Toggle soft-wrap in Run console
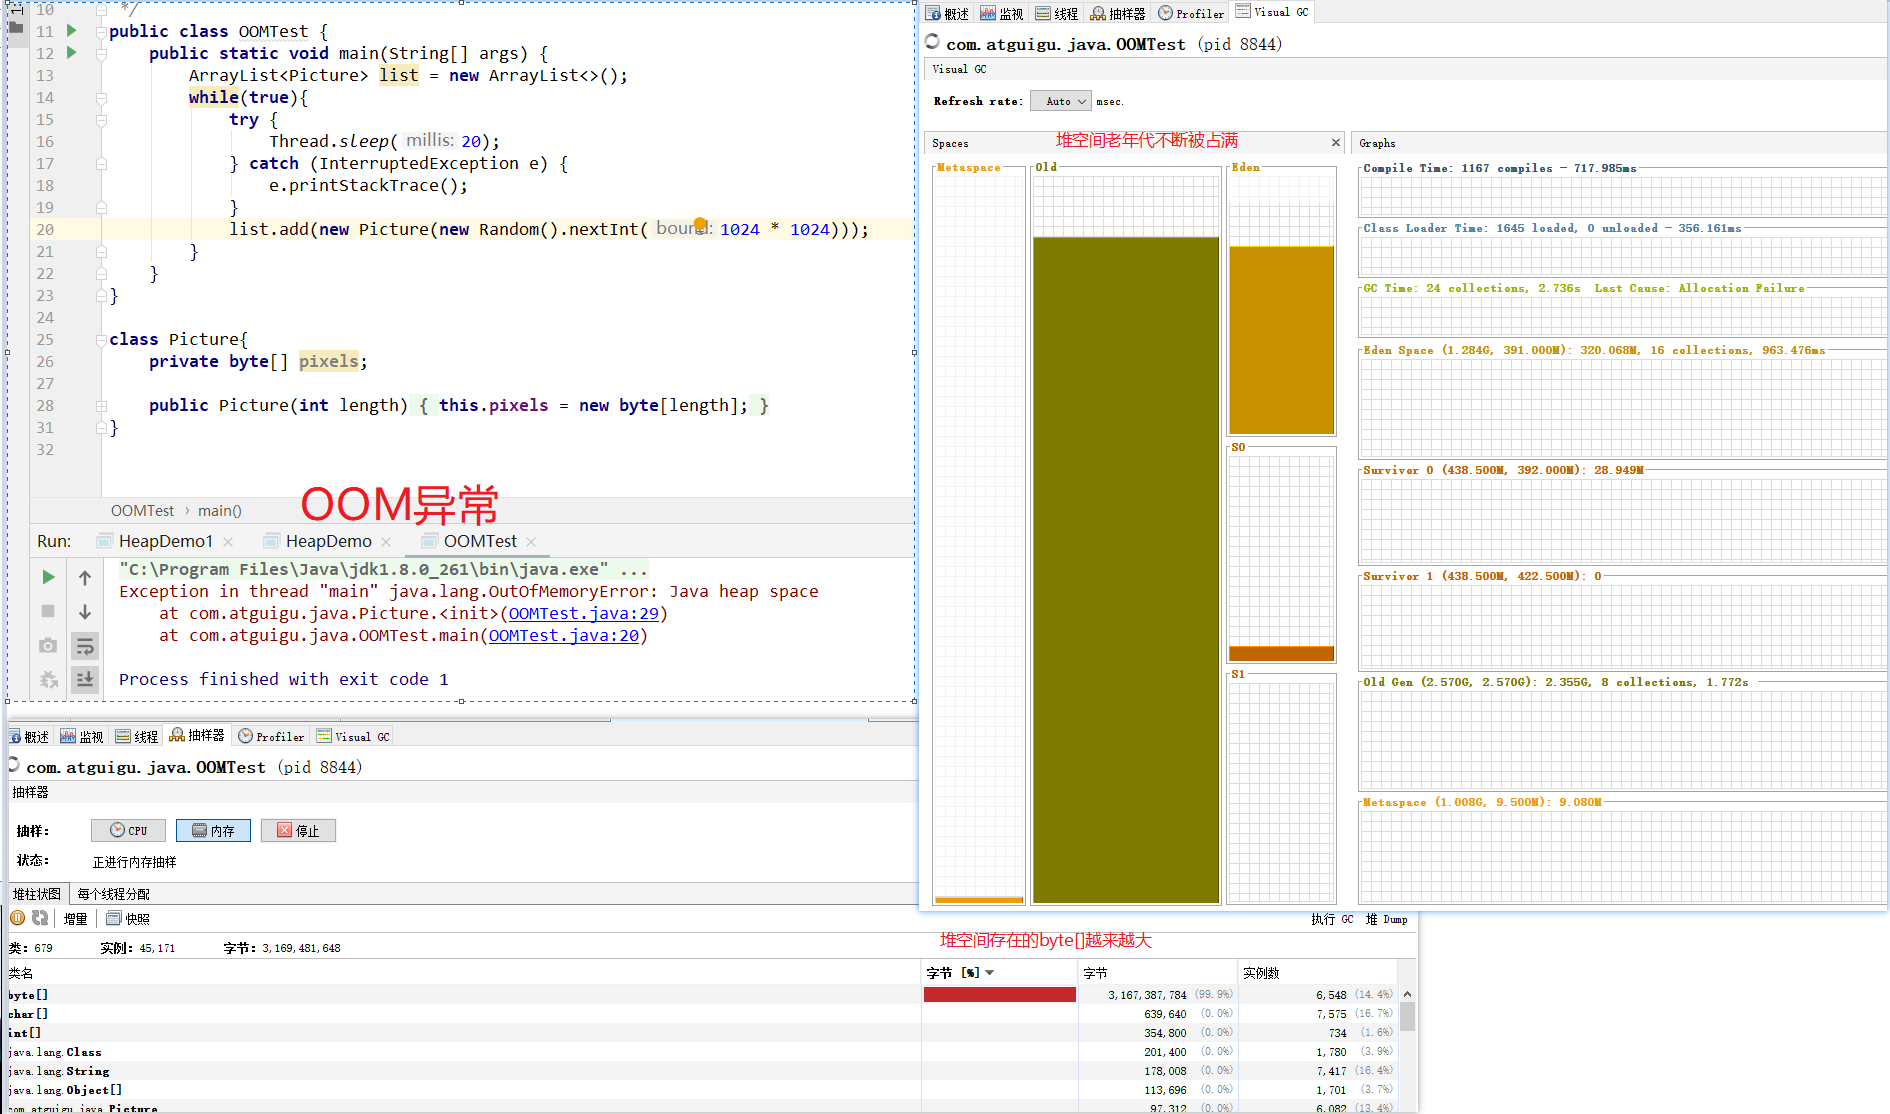 click(85, 645)
